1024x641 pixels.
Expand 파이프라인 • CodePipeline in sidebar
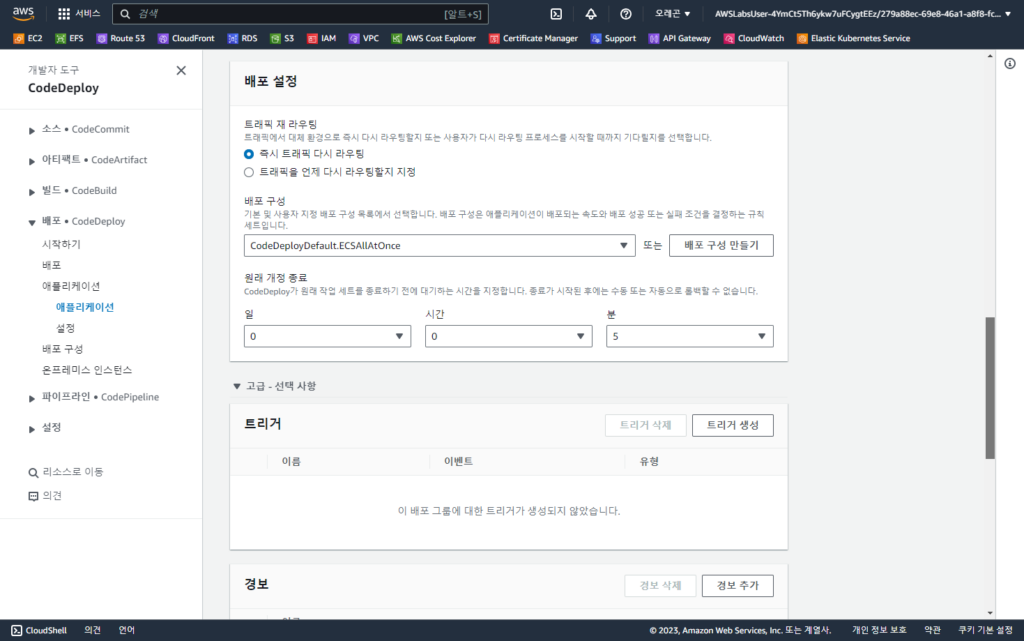[31, 398]
